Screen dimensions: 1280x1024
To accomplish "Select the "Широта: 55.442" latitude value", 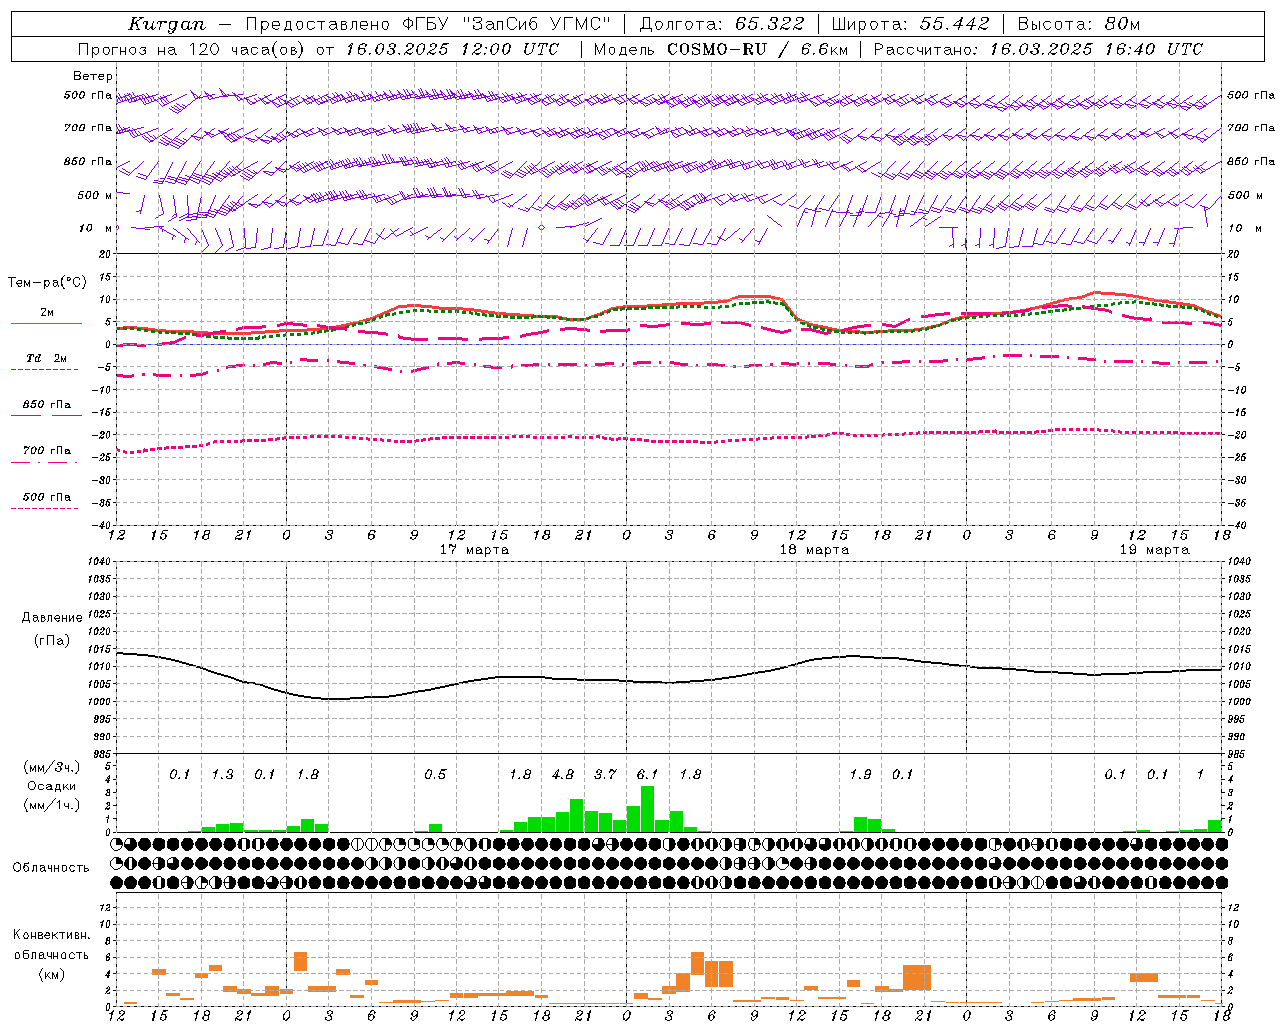I will [910, 24].
